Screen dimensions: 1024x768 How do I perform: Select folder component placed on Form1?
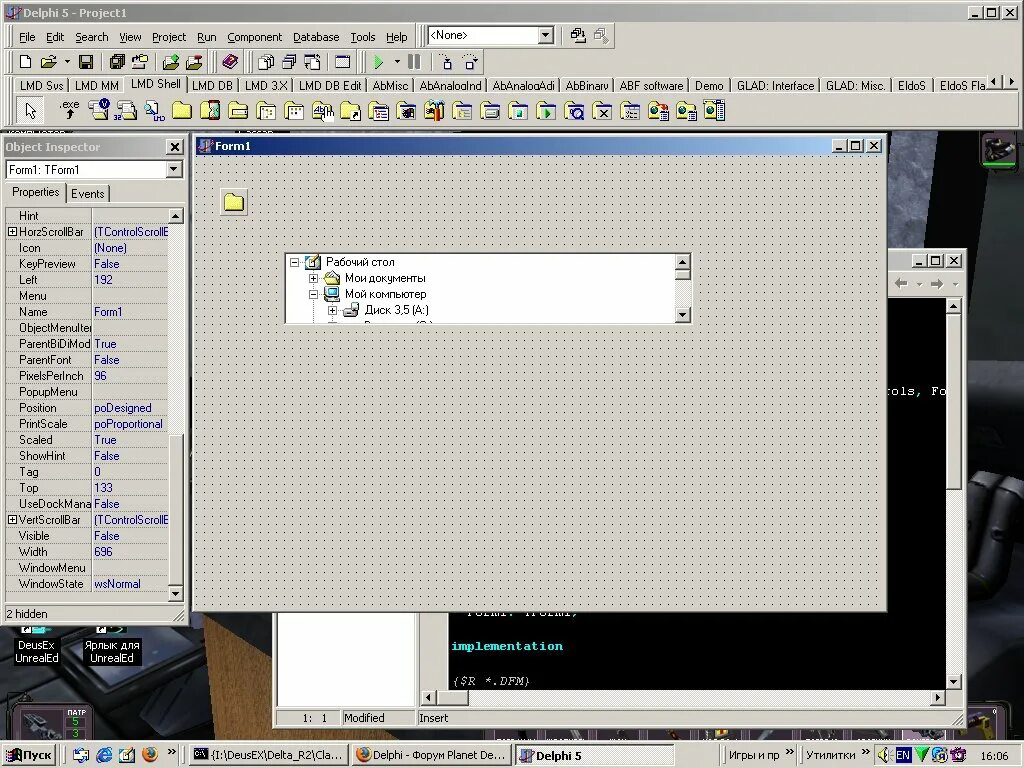point(234,202)
